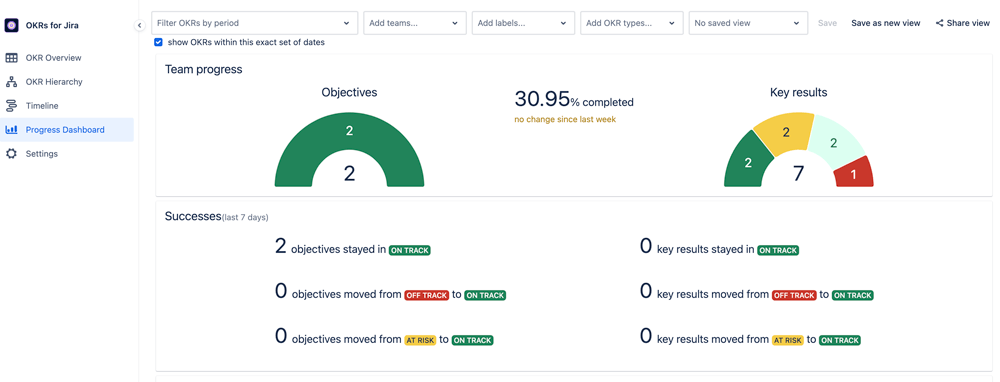
Task: Click the green Objectives gauge arc
Action: (349, 131)
